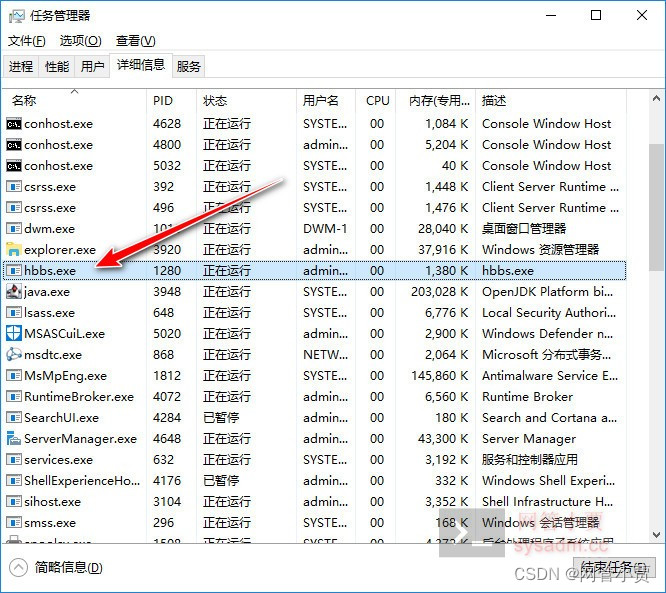666x593 pixels.
Task: Click the hbbs.exe process icon
Action: point(14,271)
